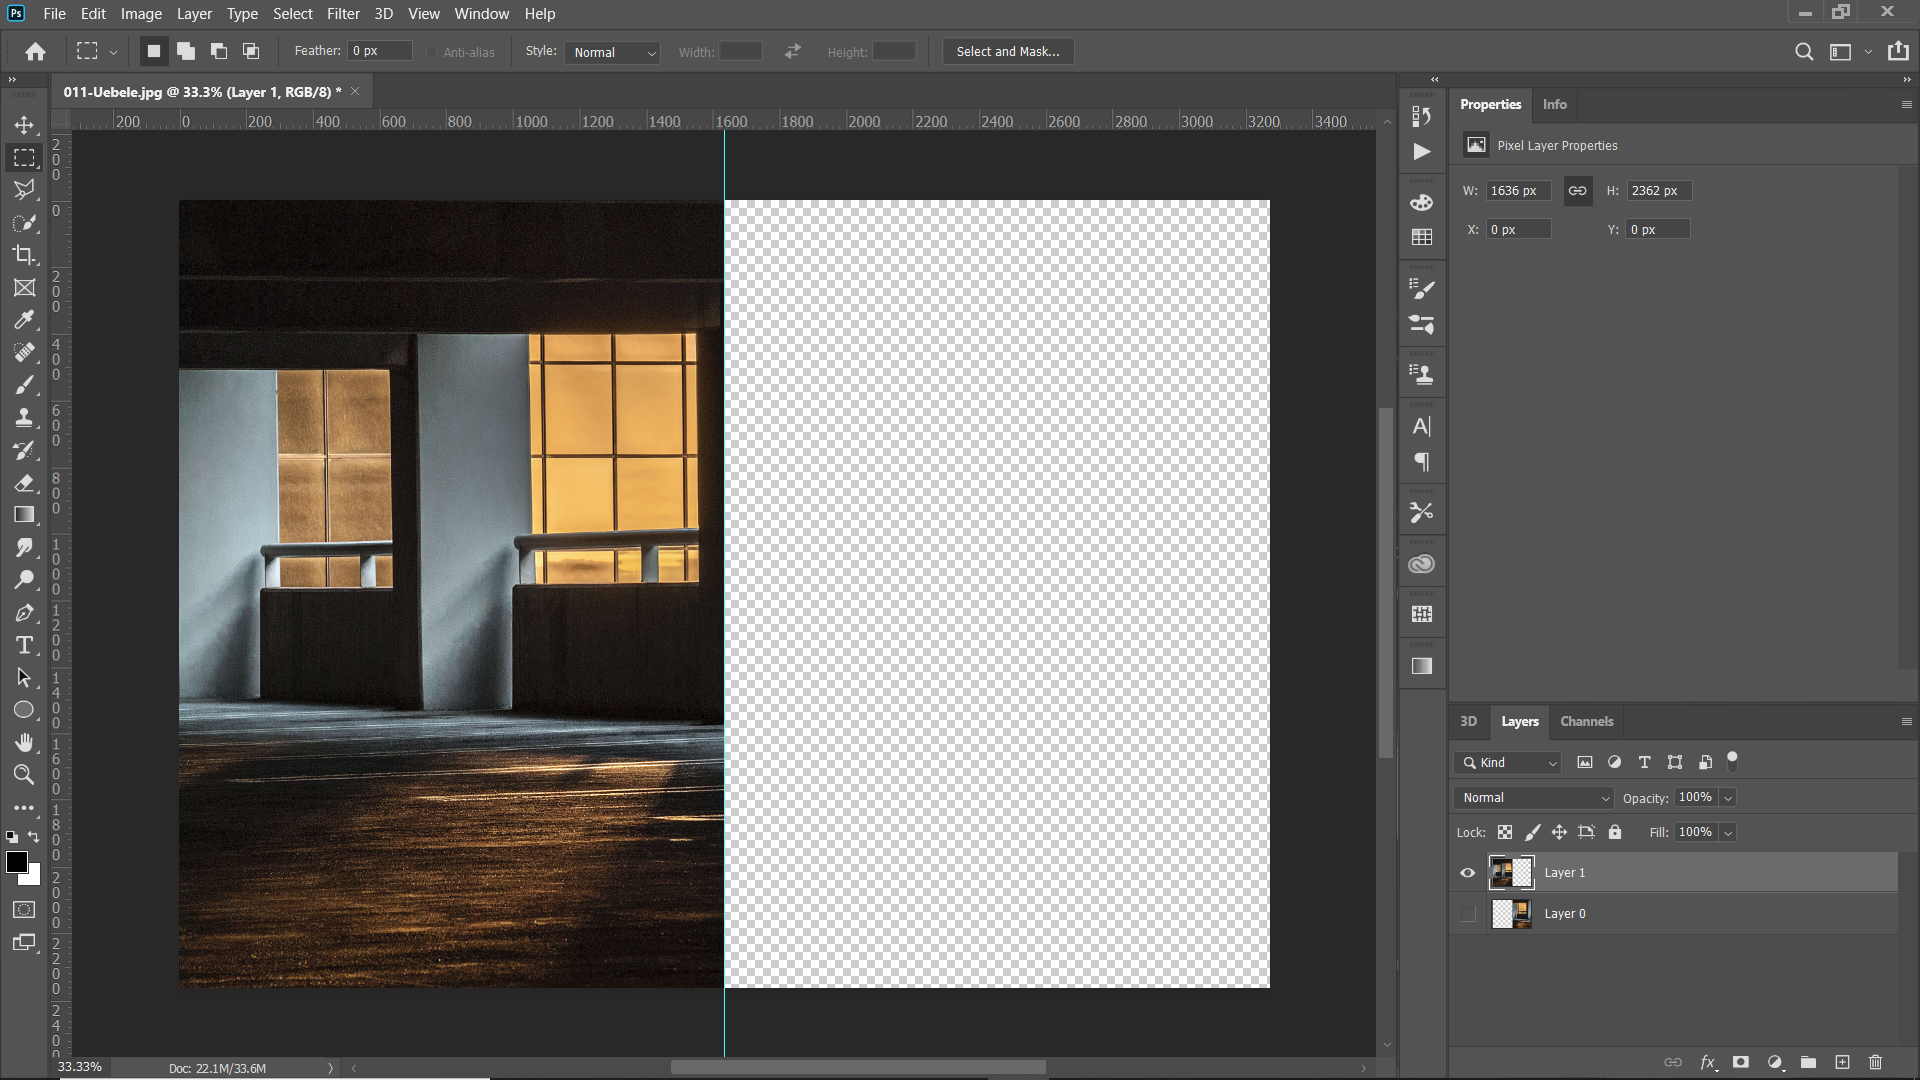Screen dimensions: 1920x1080
Task: Click the Info panel tab
Action: [x=1555, y=104]
